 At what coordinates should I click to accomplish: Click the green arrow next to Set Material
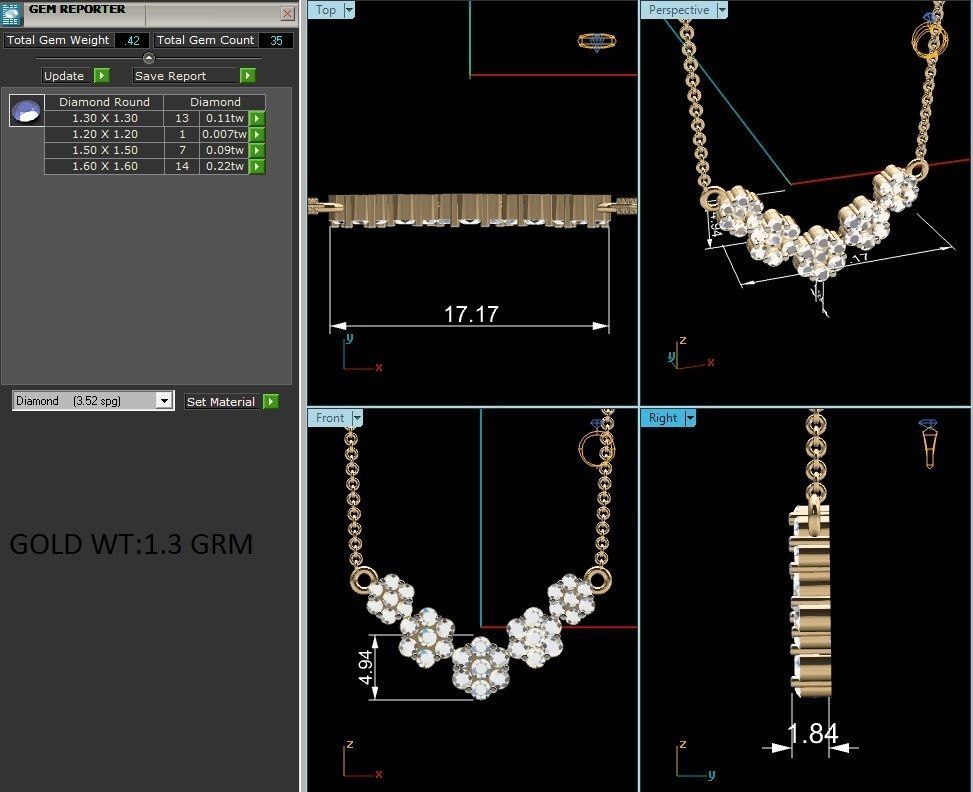[x=271, y=402]
